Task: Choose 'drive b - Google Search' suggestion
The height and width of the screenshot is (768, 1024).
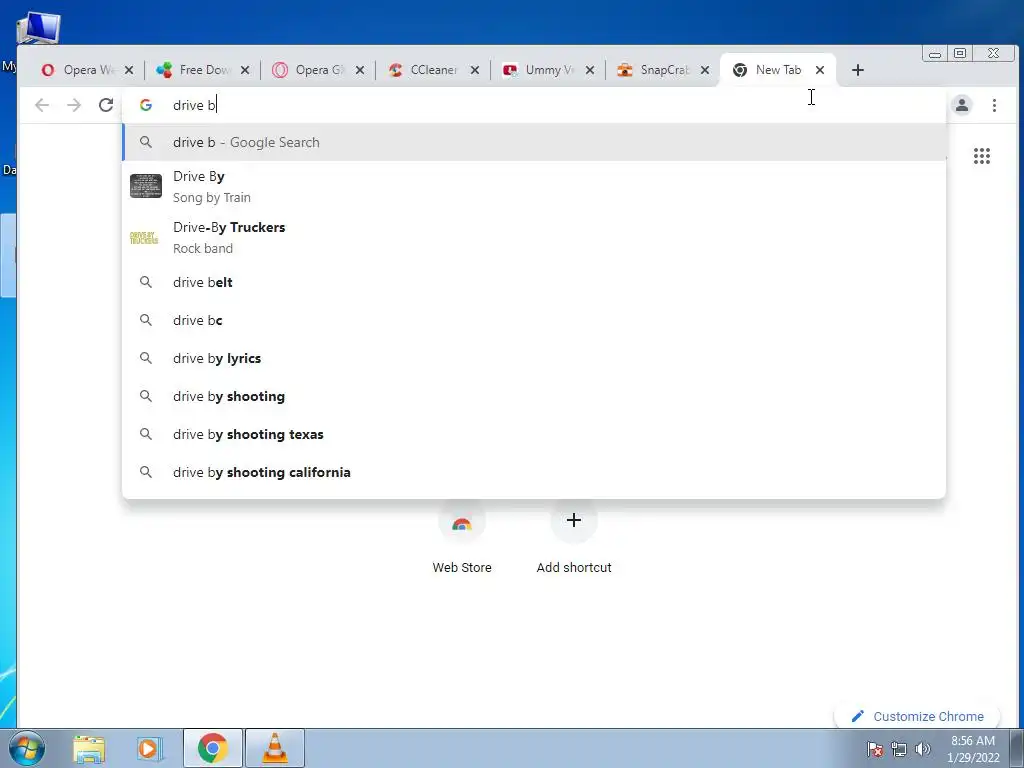Action: click(534, 142)
